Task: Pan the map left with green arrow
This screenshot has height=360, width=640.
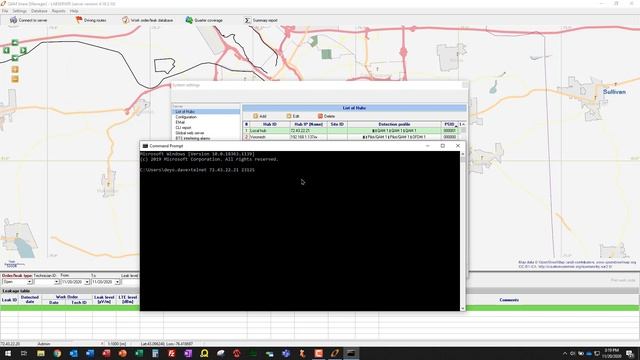Action: point(7,50)
